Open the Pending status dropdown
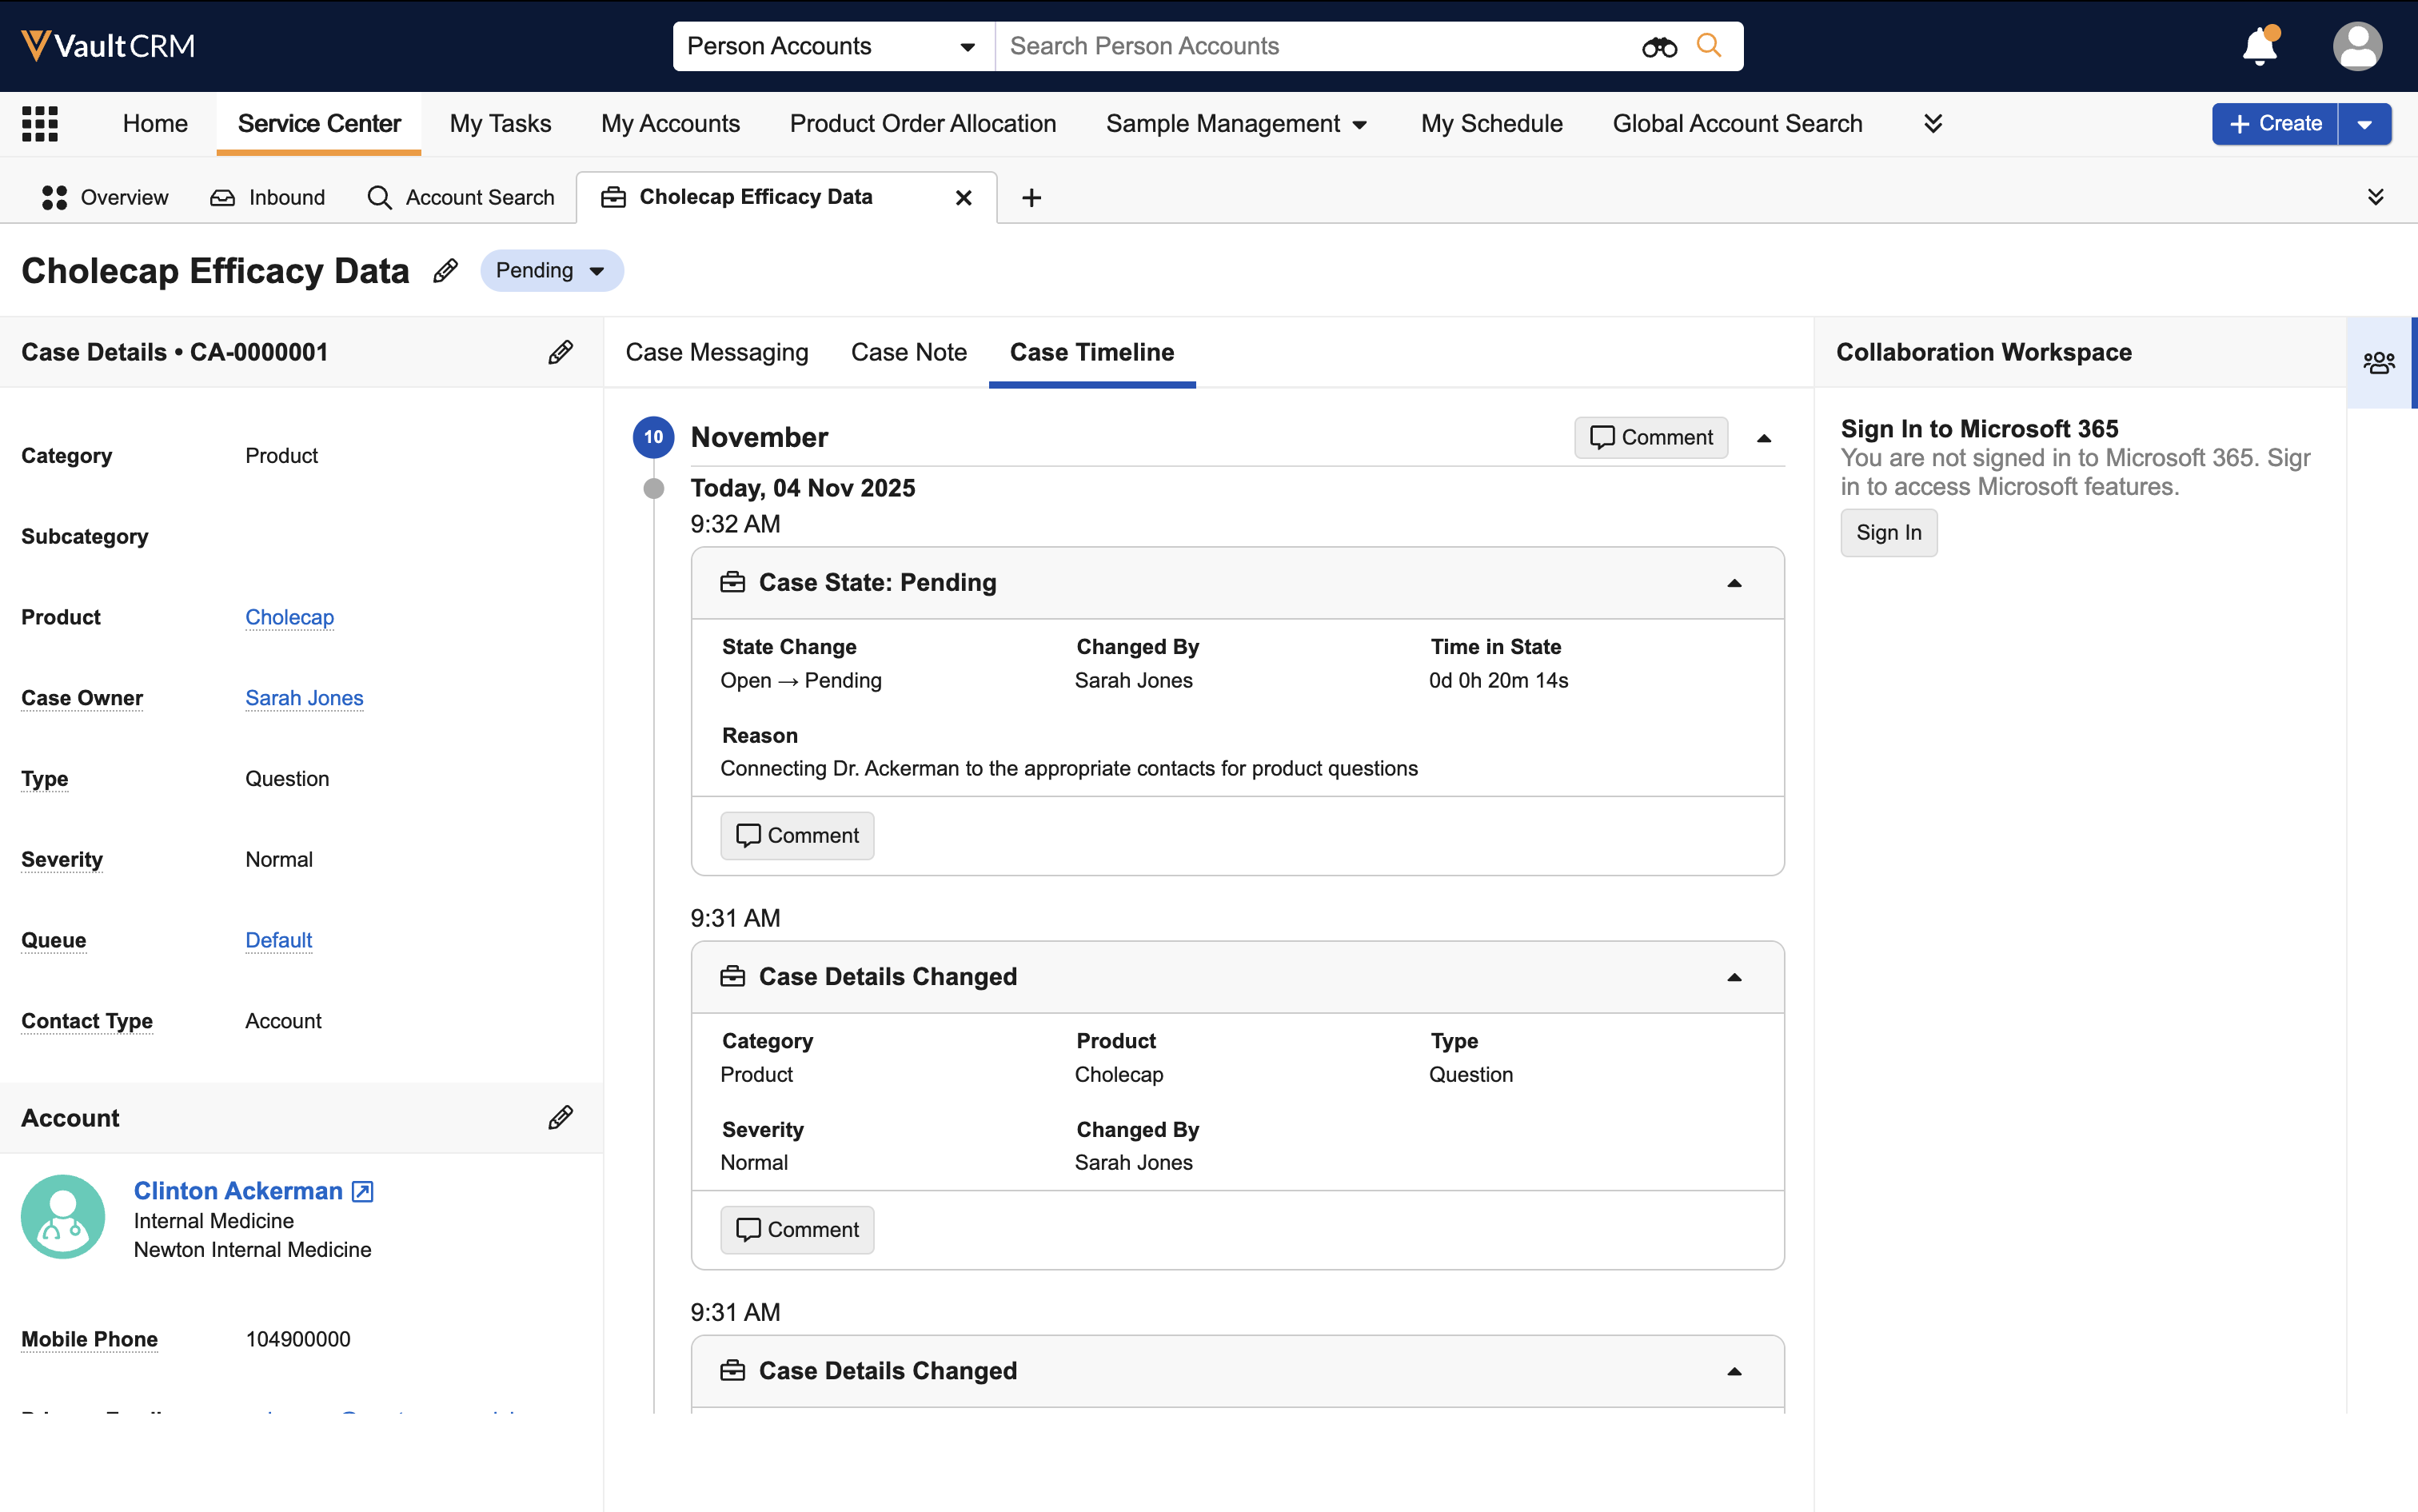This screenshot has width=2418, height=1512. [x=551, y=271]
